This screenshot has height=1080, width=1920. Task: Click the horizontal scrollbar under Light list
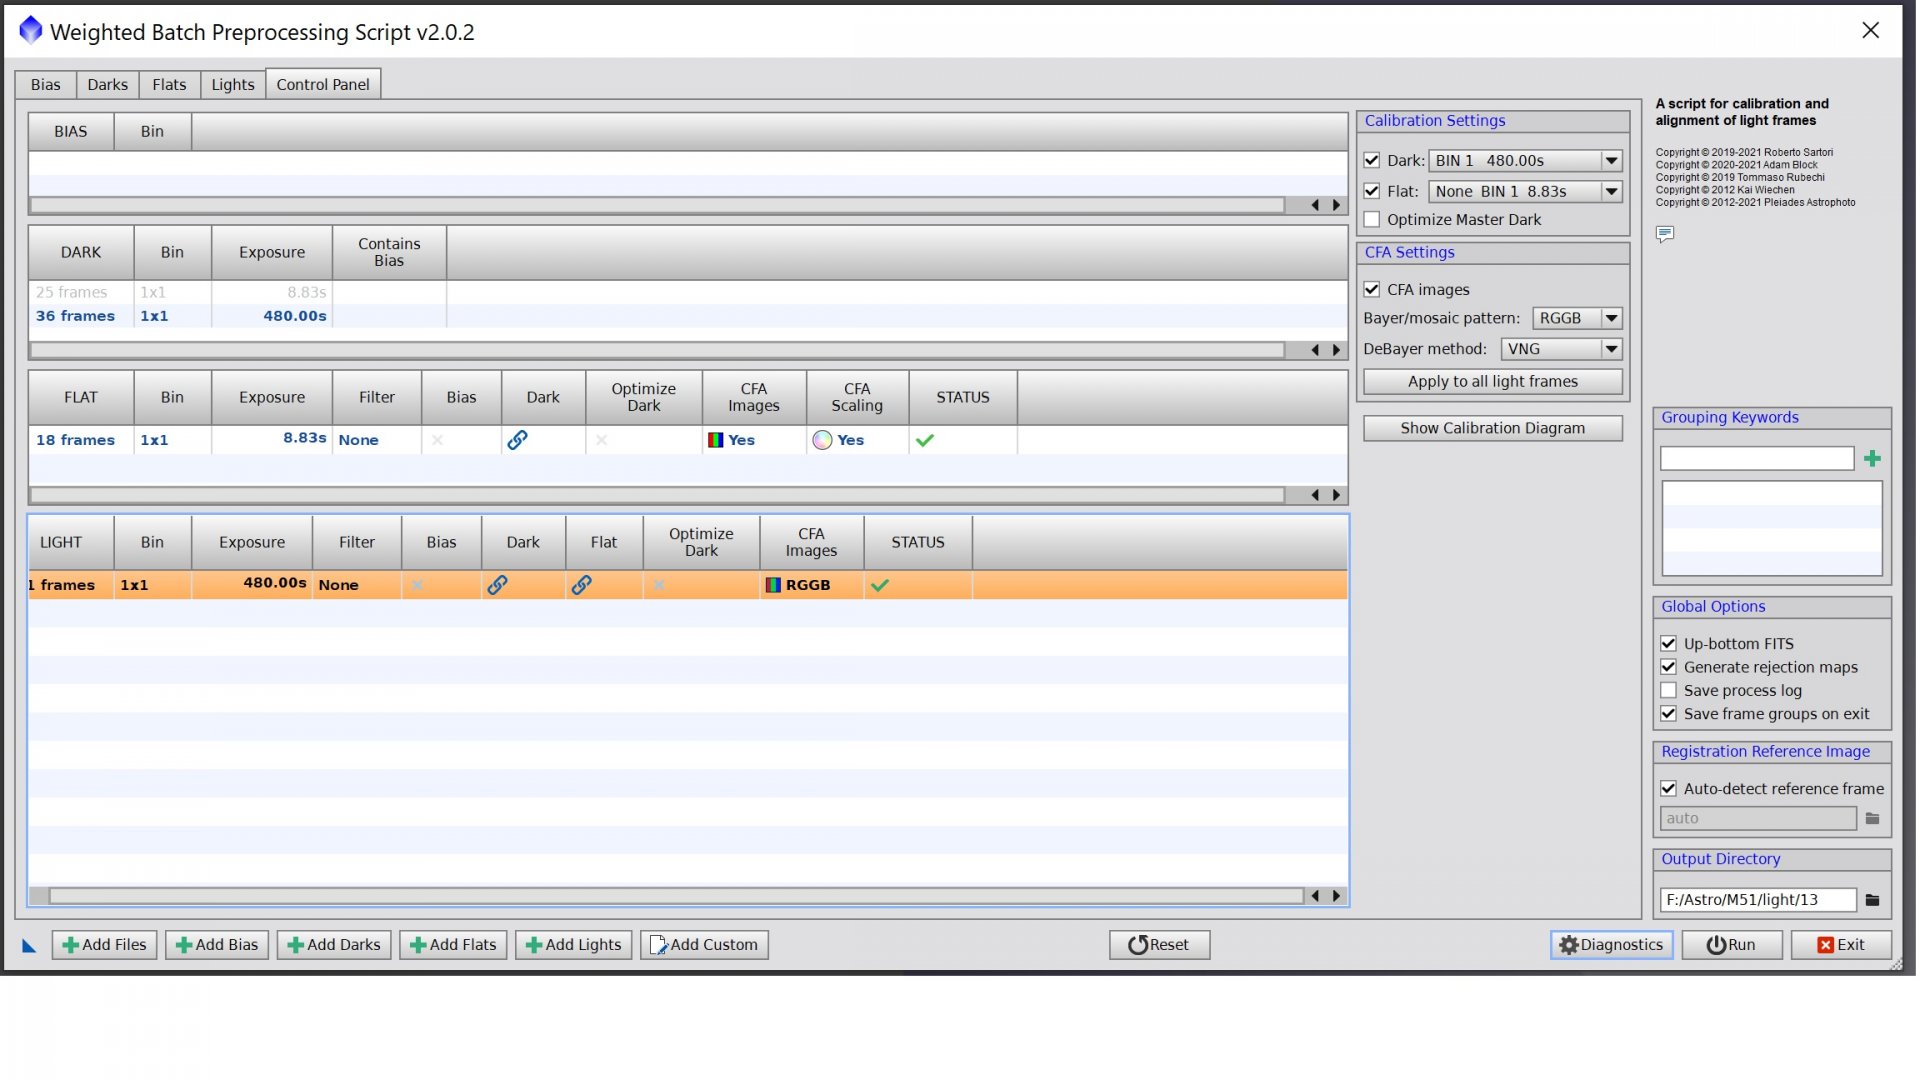point(676,896)
